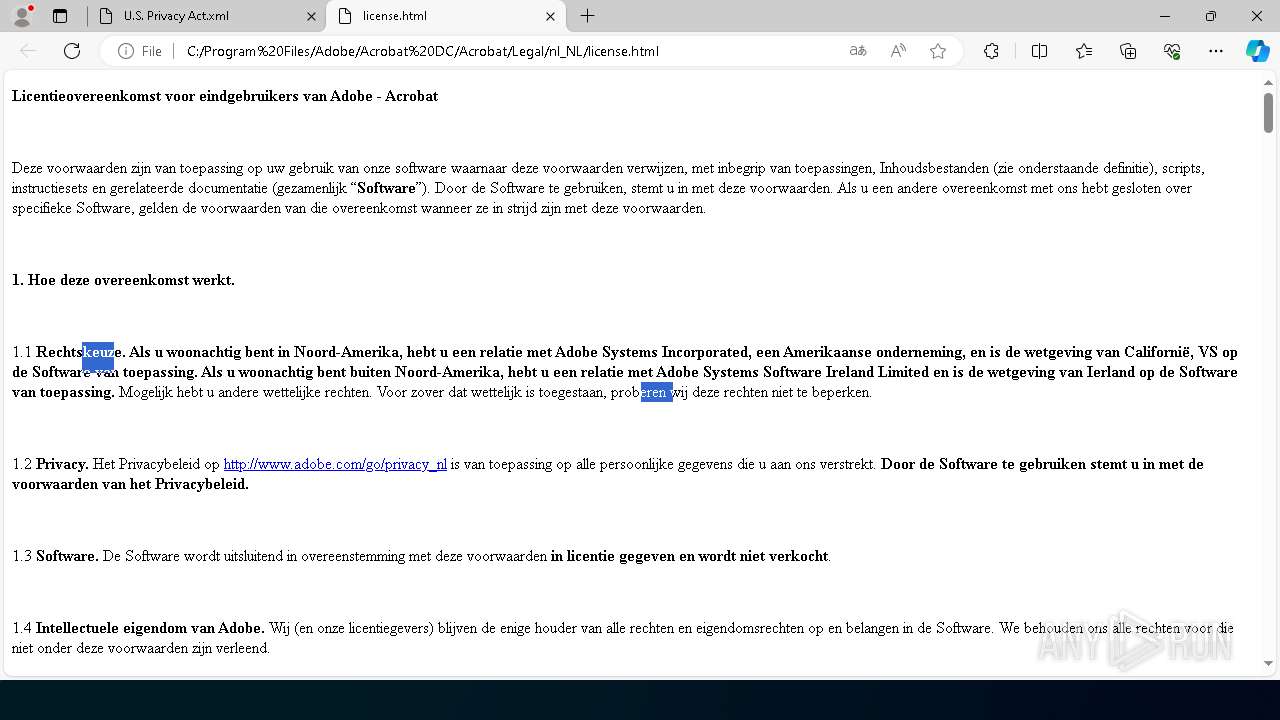Open Settings and more ellipsis menu
Image resolution: width=1280 pixels, height=720 pixels.
[1216, 51]
